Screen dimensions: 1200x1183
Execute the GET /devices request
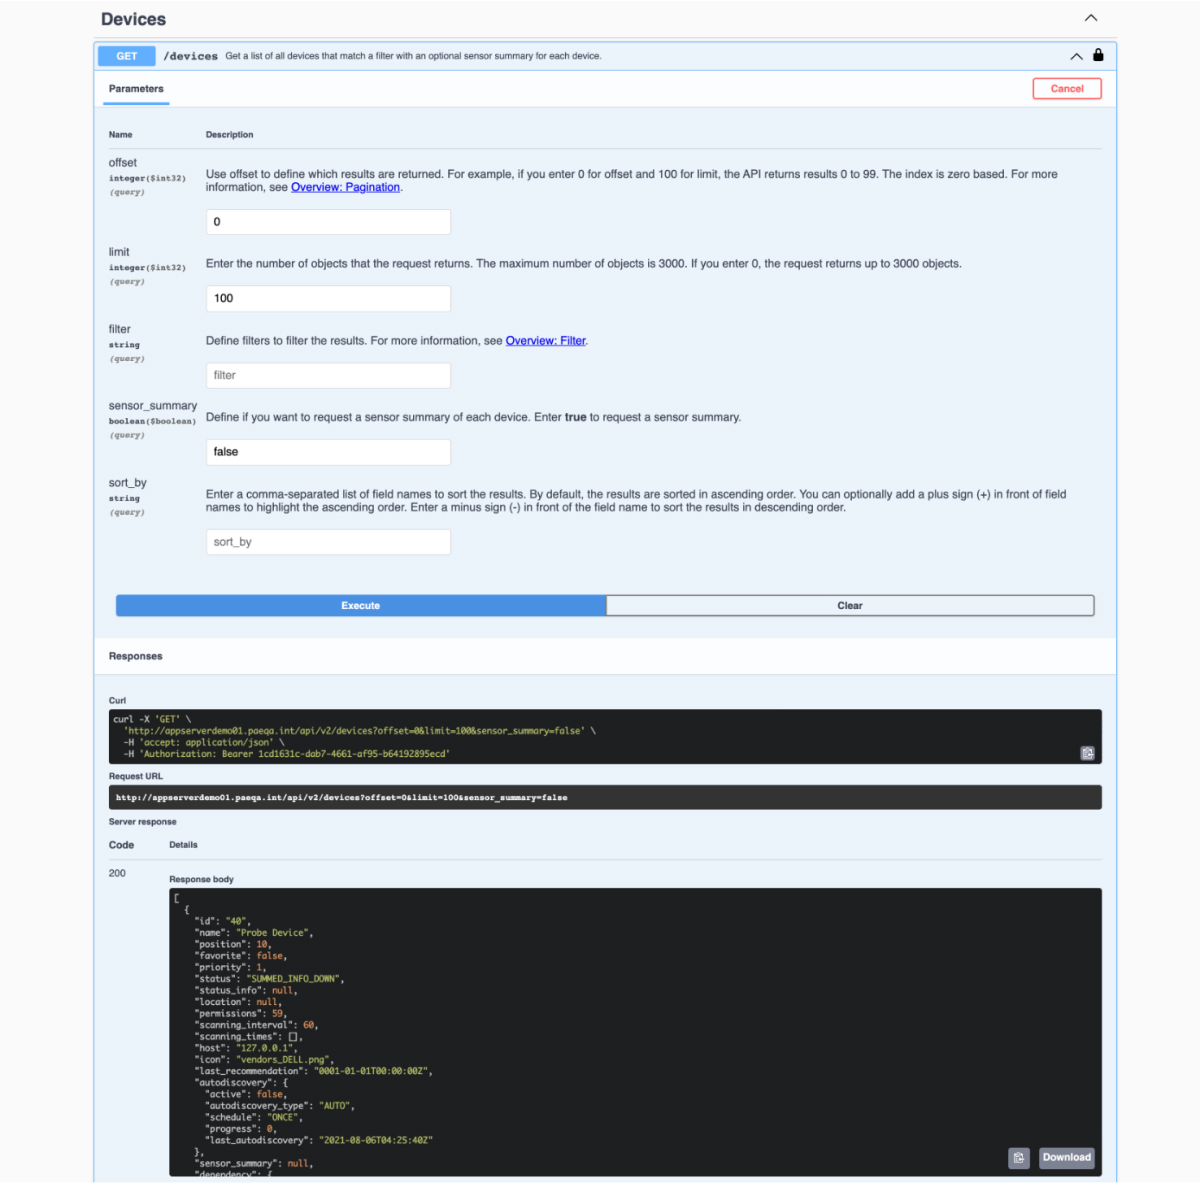click(x=360, y=605)
